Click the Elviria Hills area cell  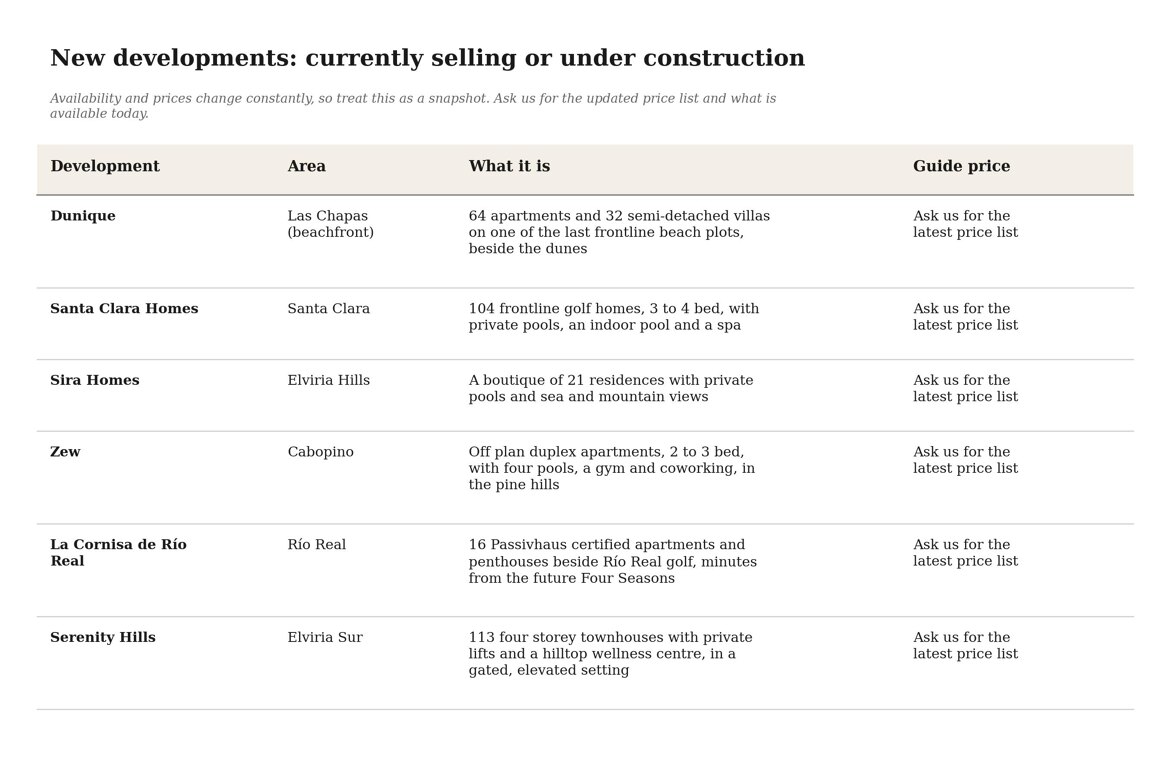[x=329, y=380]
